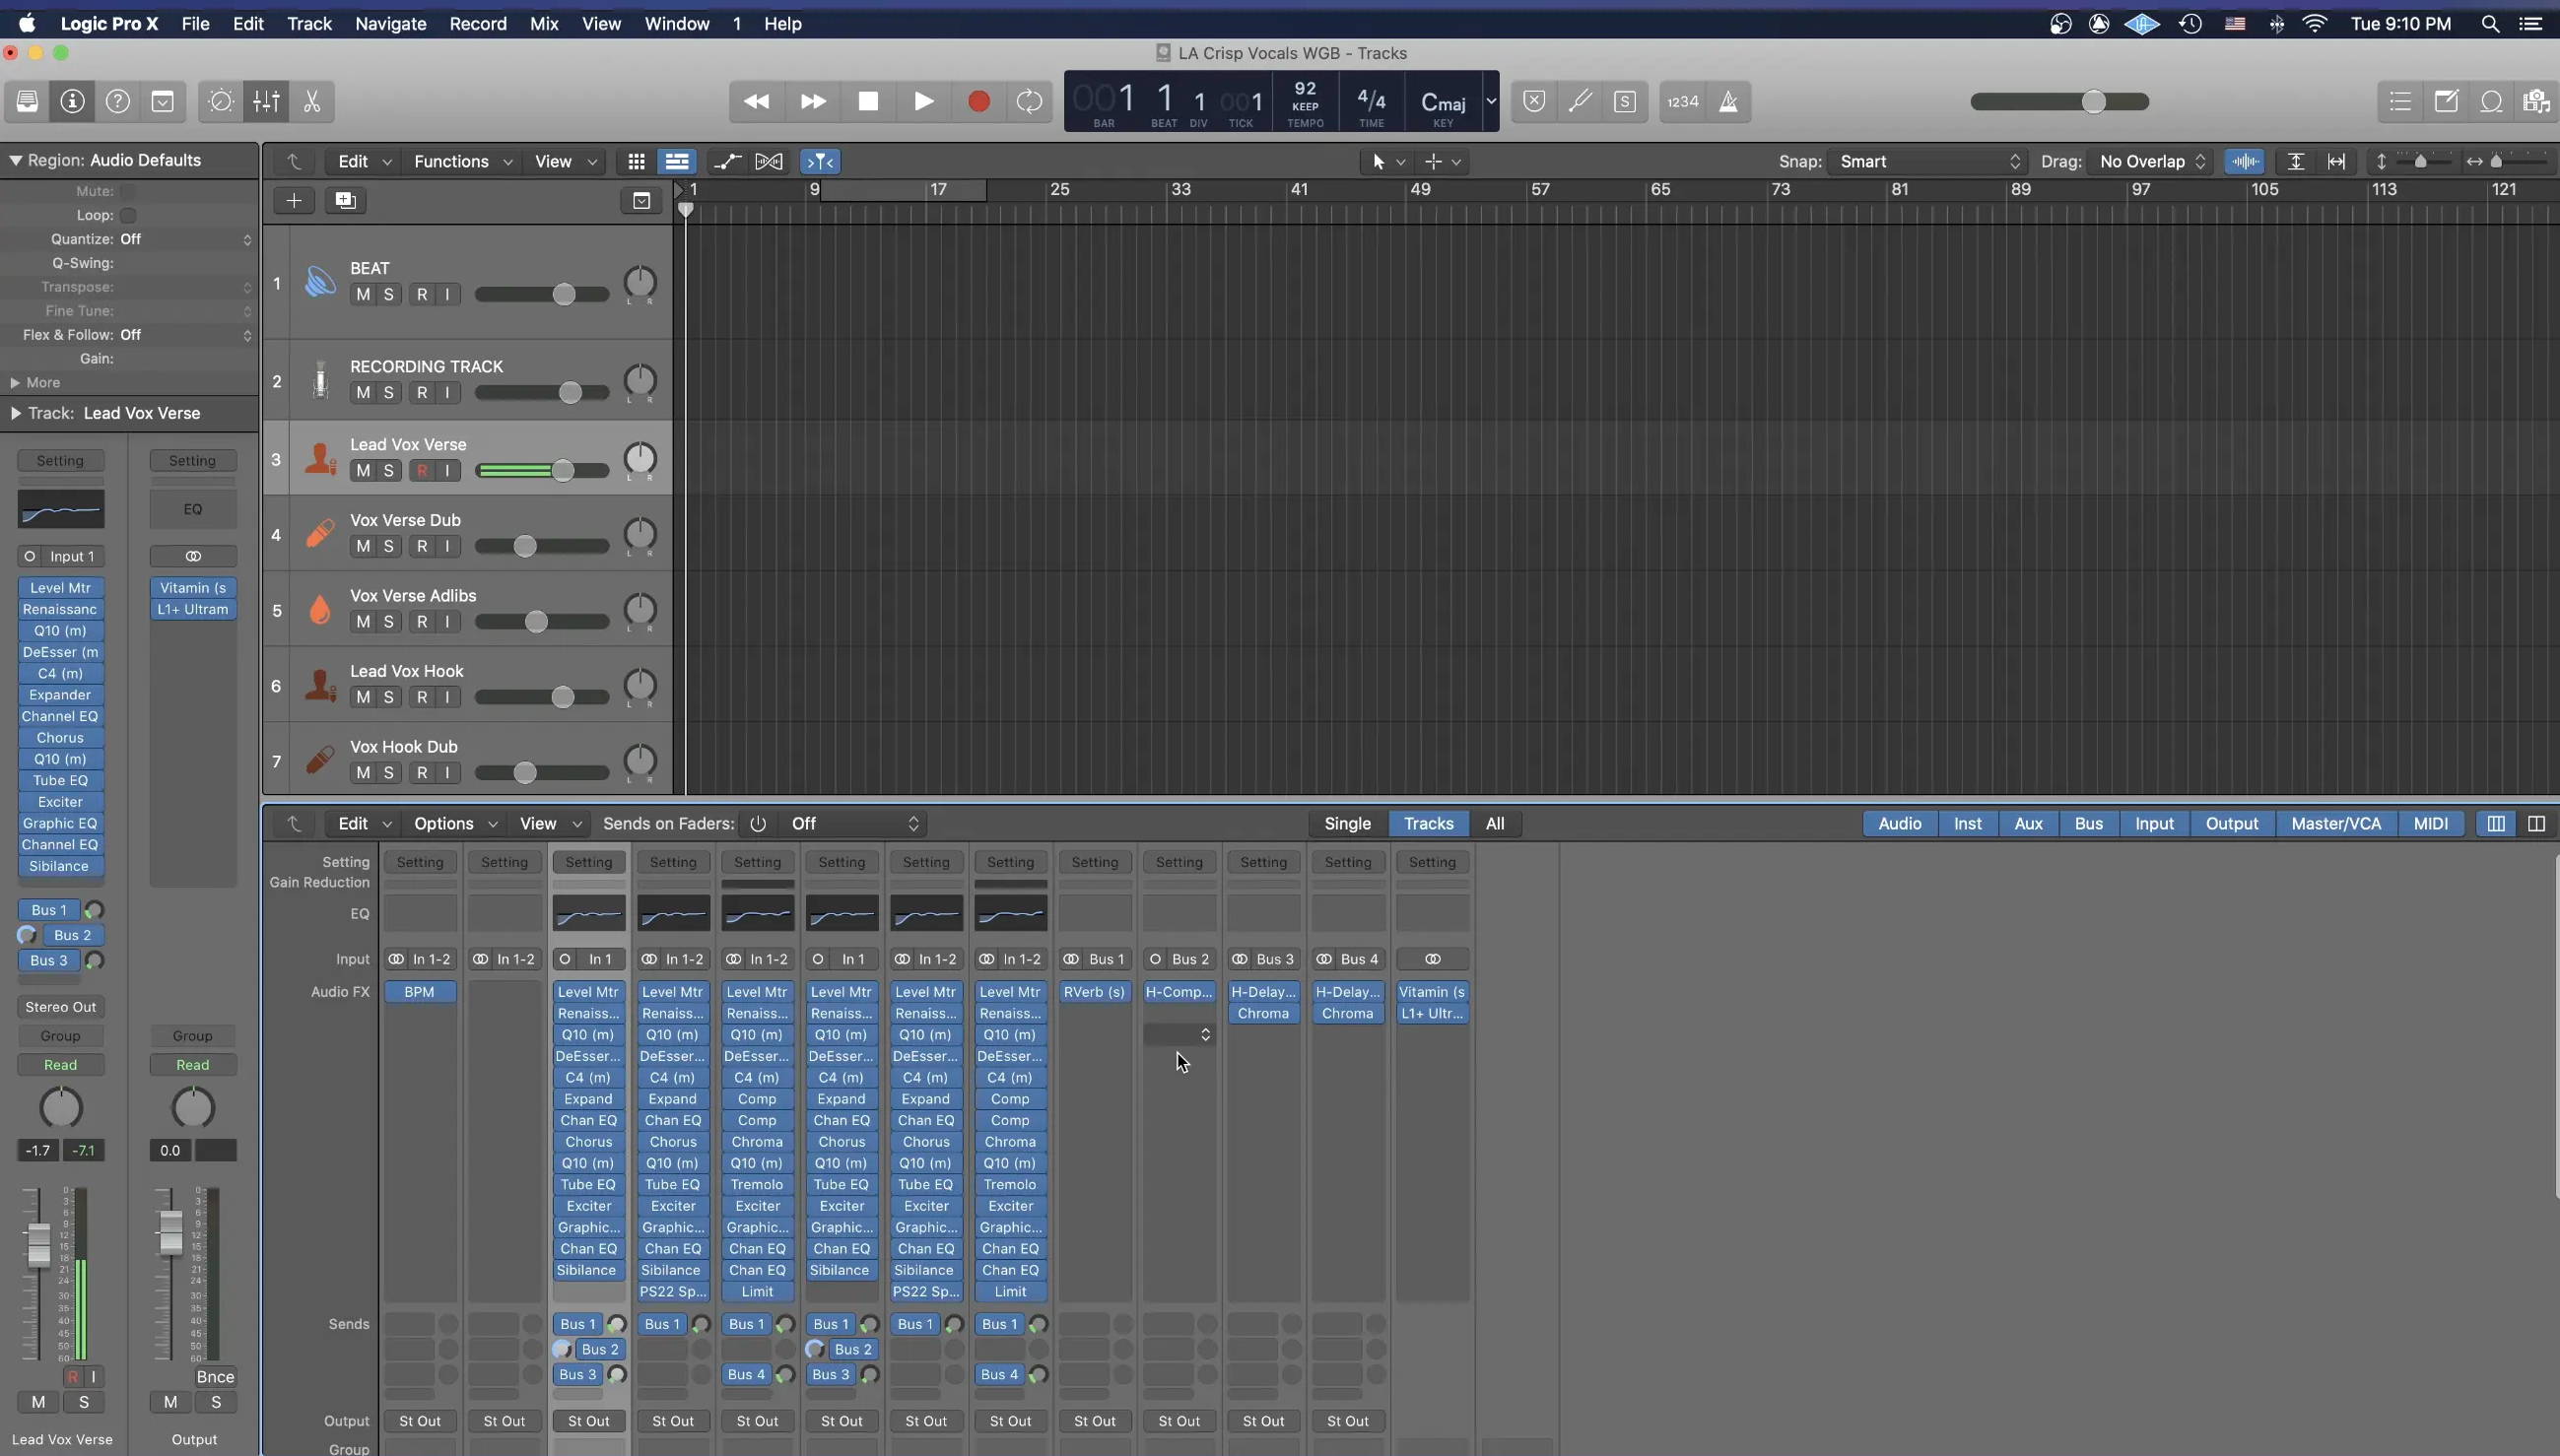Click the RVerb (s) plugin slot
The height and width of the screenshot is (1456, 2560).
[x=1094, y=992]
